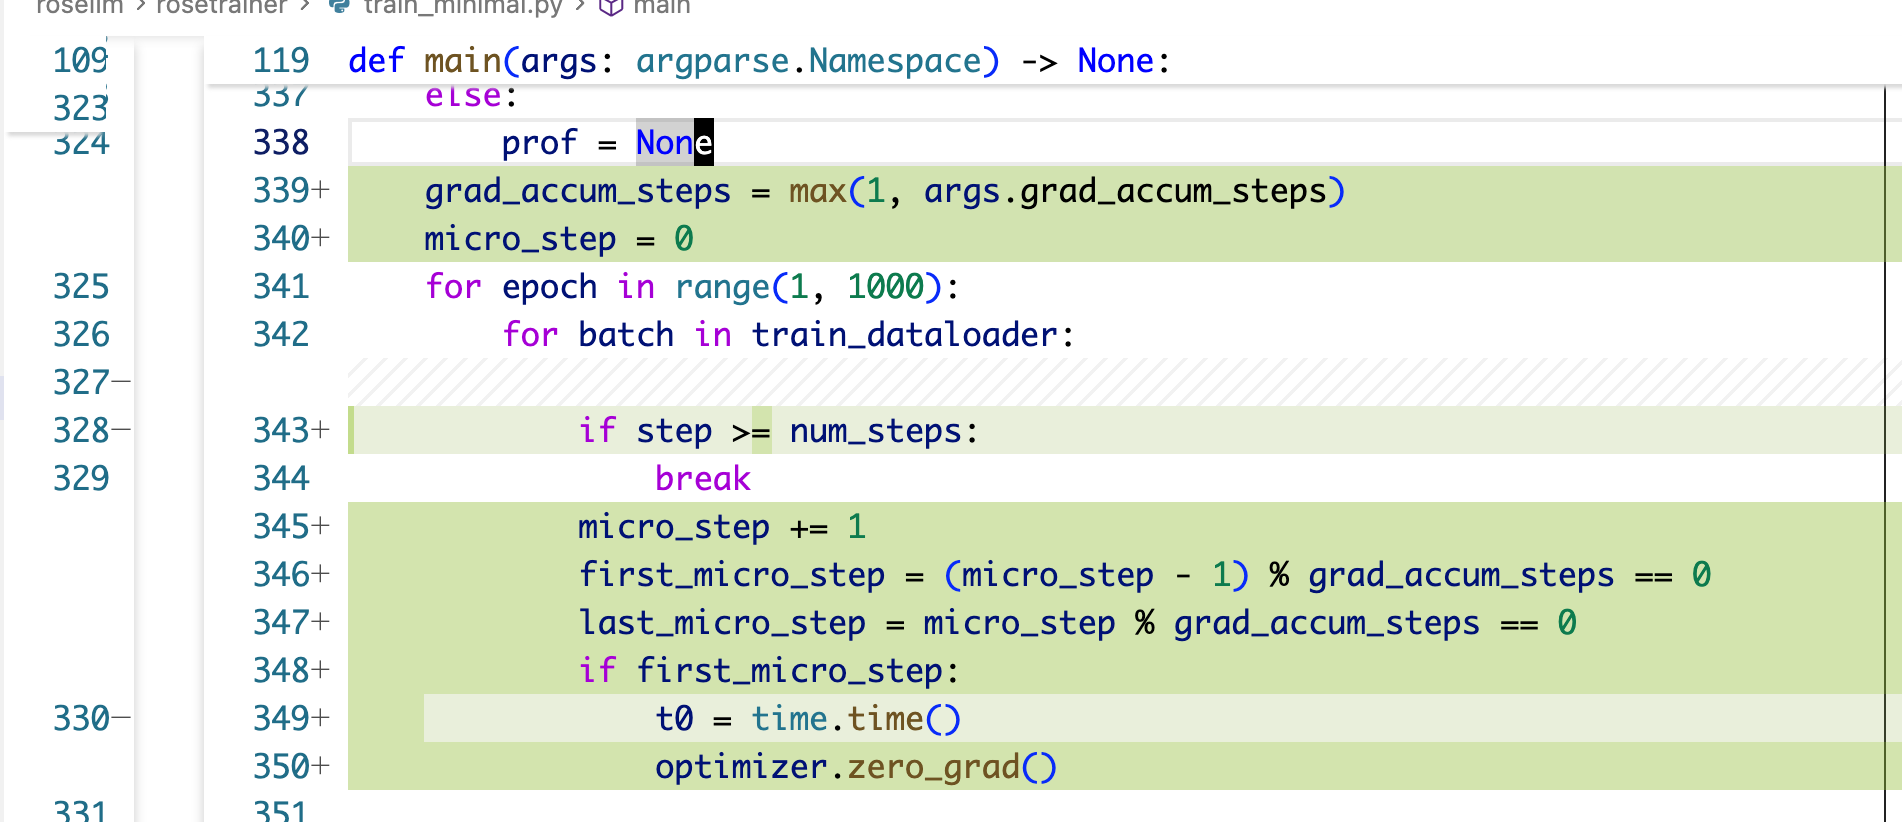Click the 'grad_accum_steps = max(1,' line
1902x822 pixels.
pyautogui.click(x=885, y=191)
